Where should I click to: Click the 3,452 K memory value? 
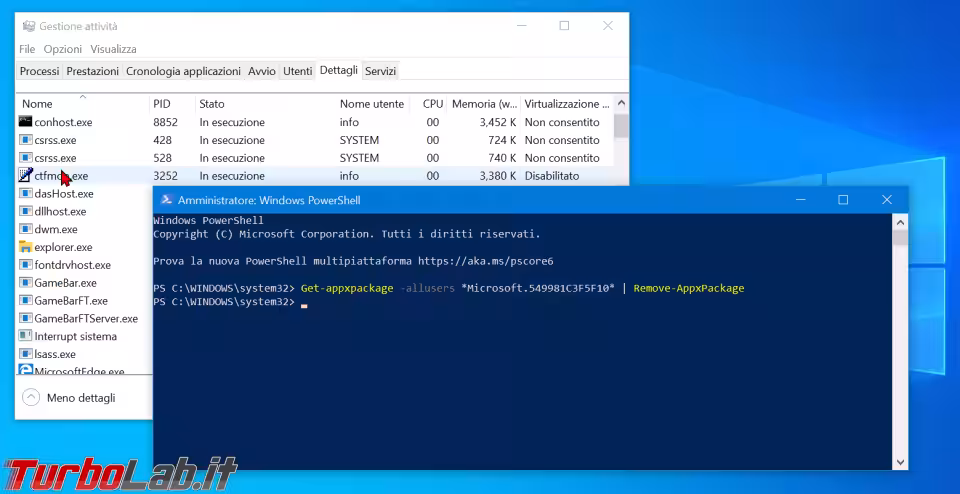(x=498, y=122)
